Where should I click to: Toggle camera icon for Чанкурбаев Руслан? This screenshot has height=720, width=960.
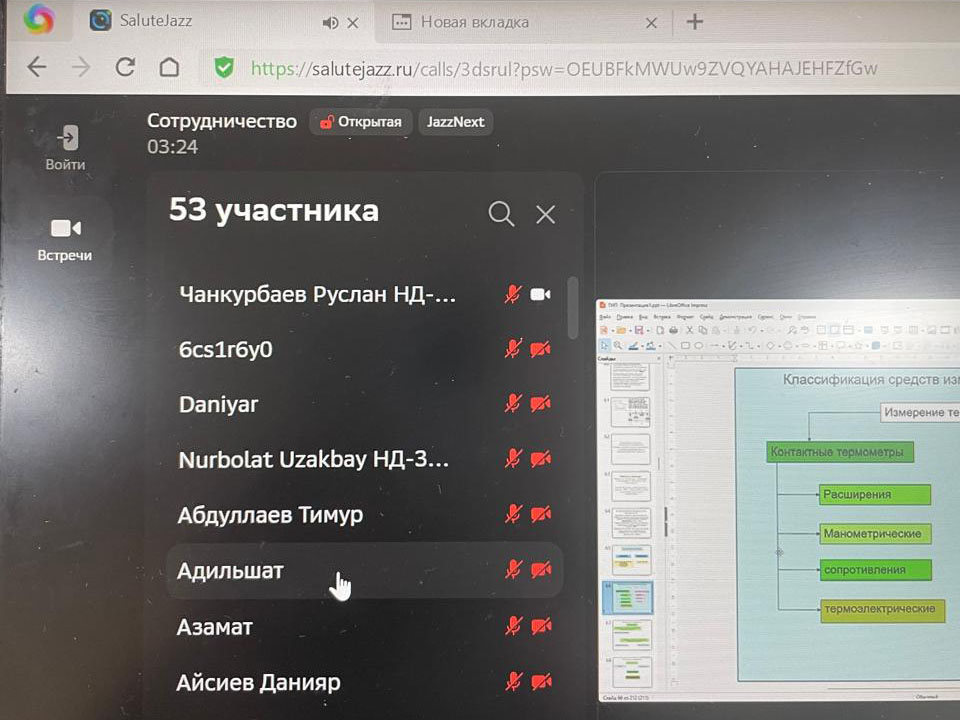pos(541,294)
